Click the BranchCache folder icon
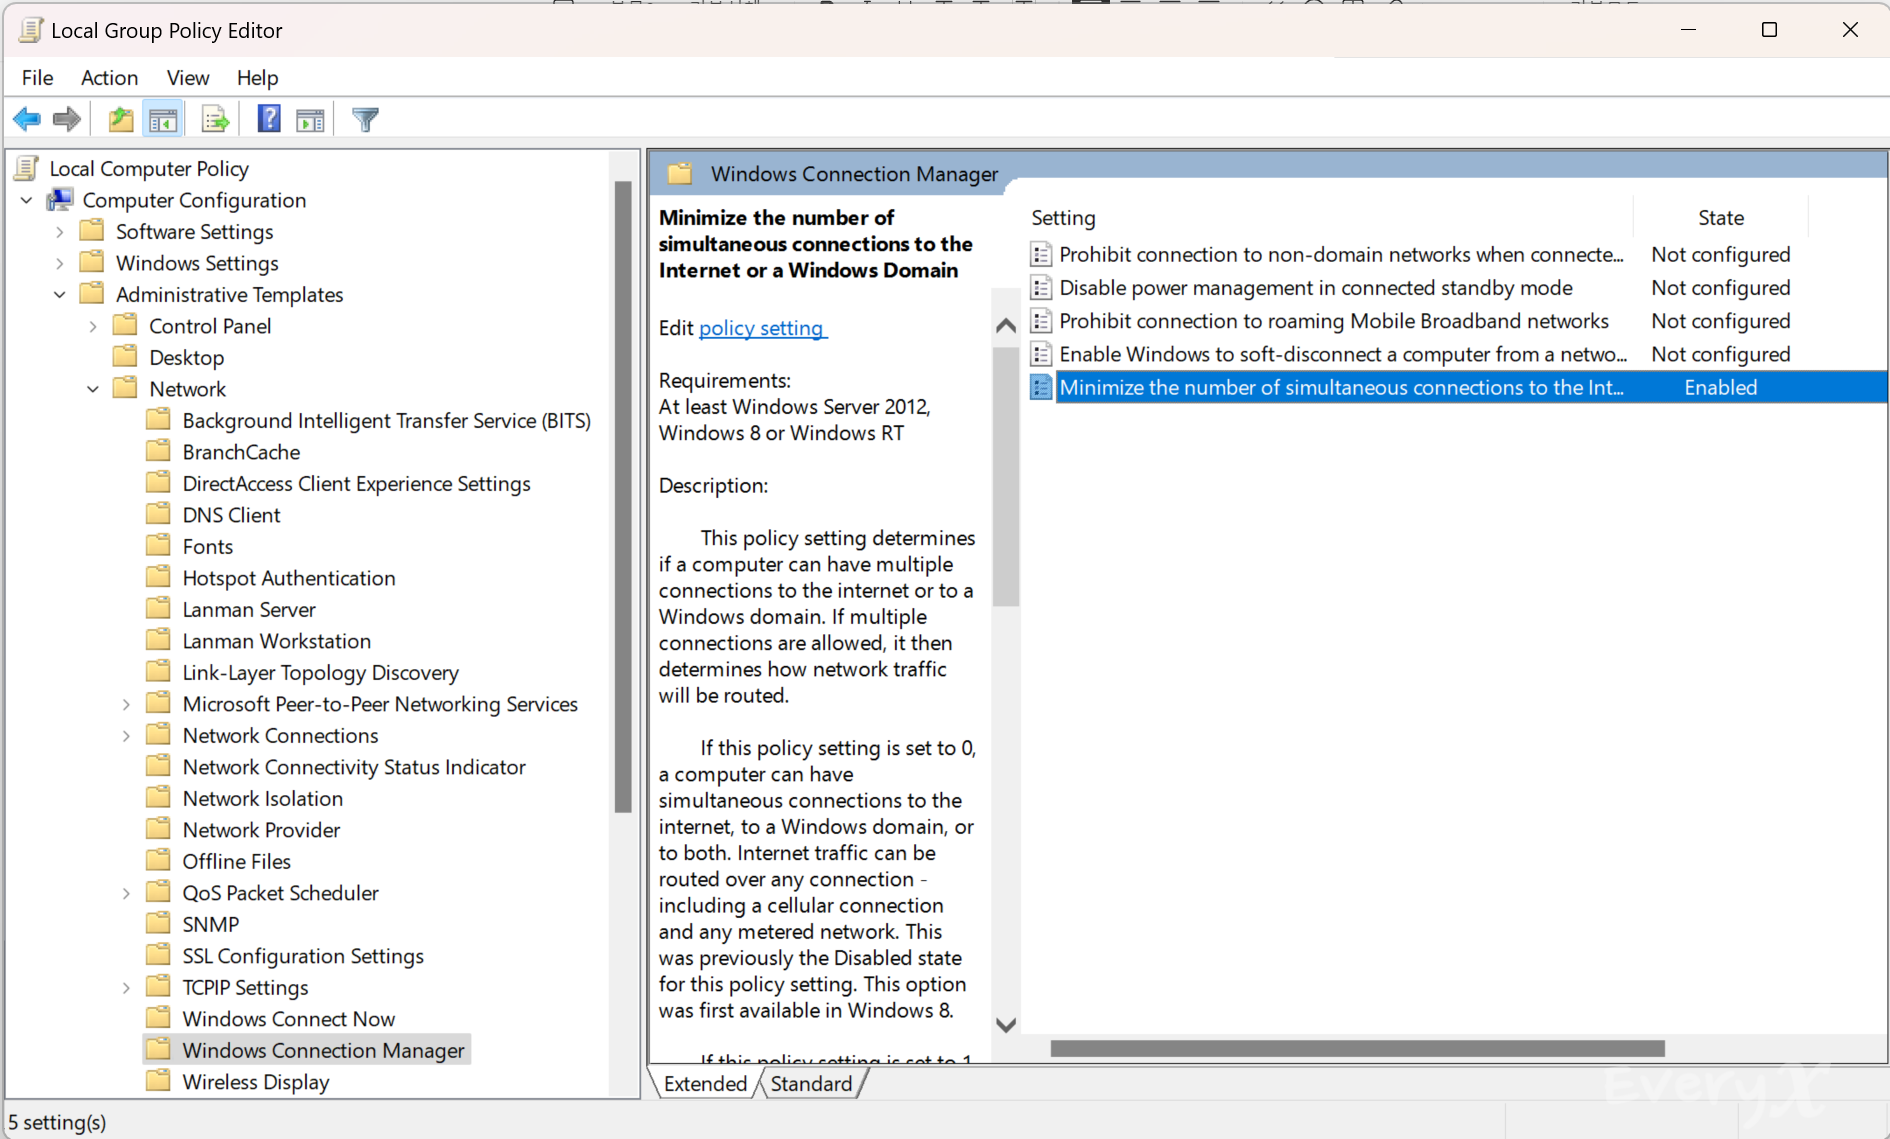This screenshot has width=1890, height=1139. coord(158,451)
